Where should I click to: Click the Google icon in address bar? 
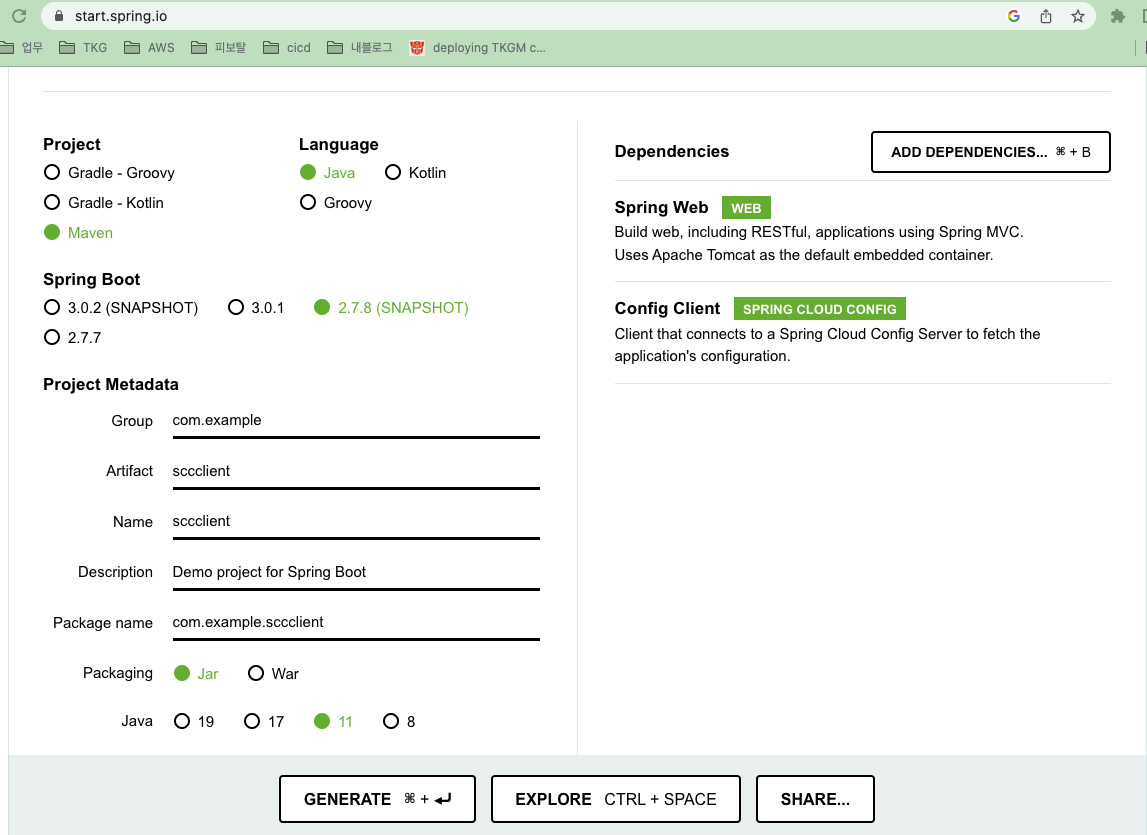(1014, 16)
